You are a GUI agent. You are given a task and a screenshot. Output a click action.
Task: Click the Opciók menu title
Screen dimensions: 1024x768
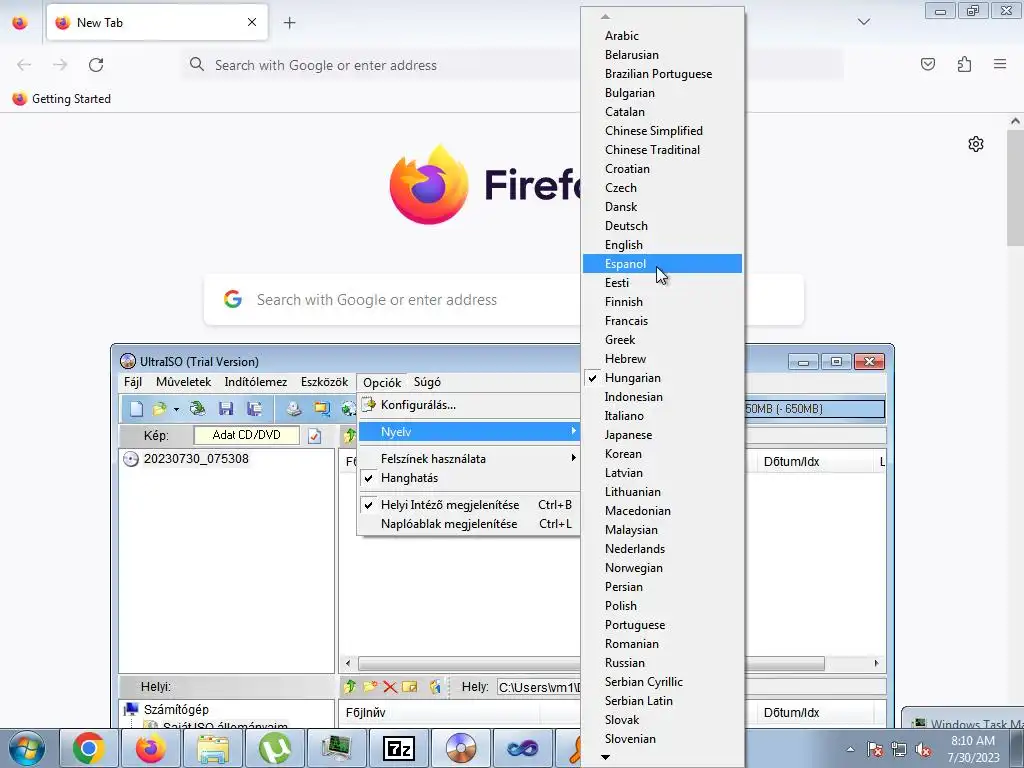382,383
